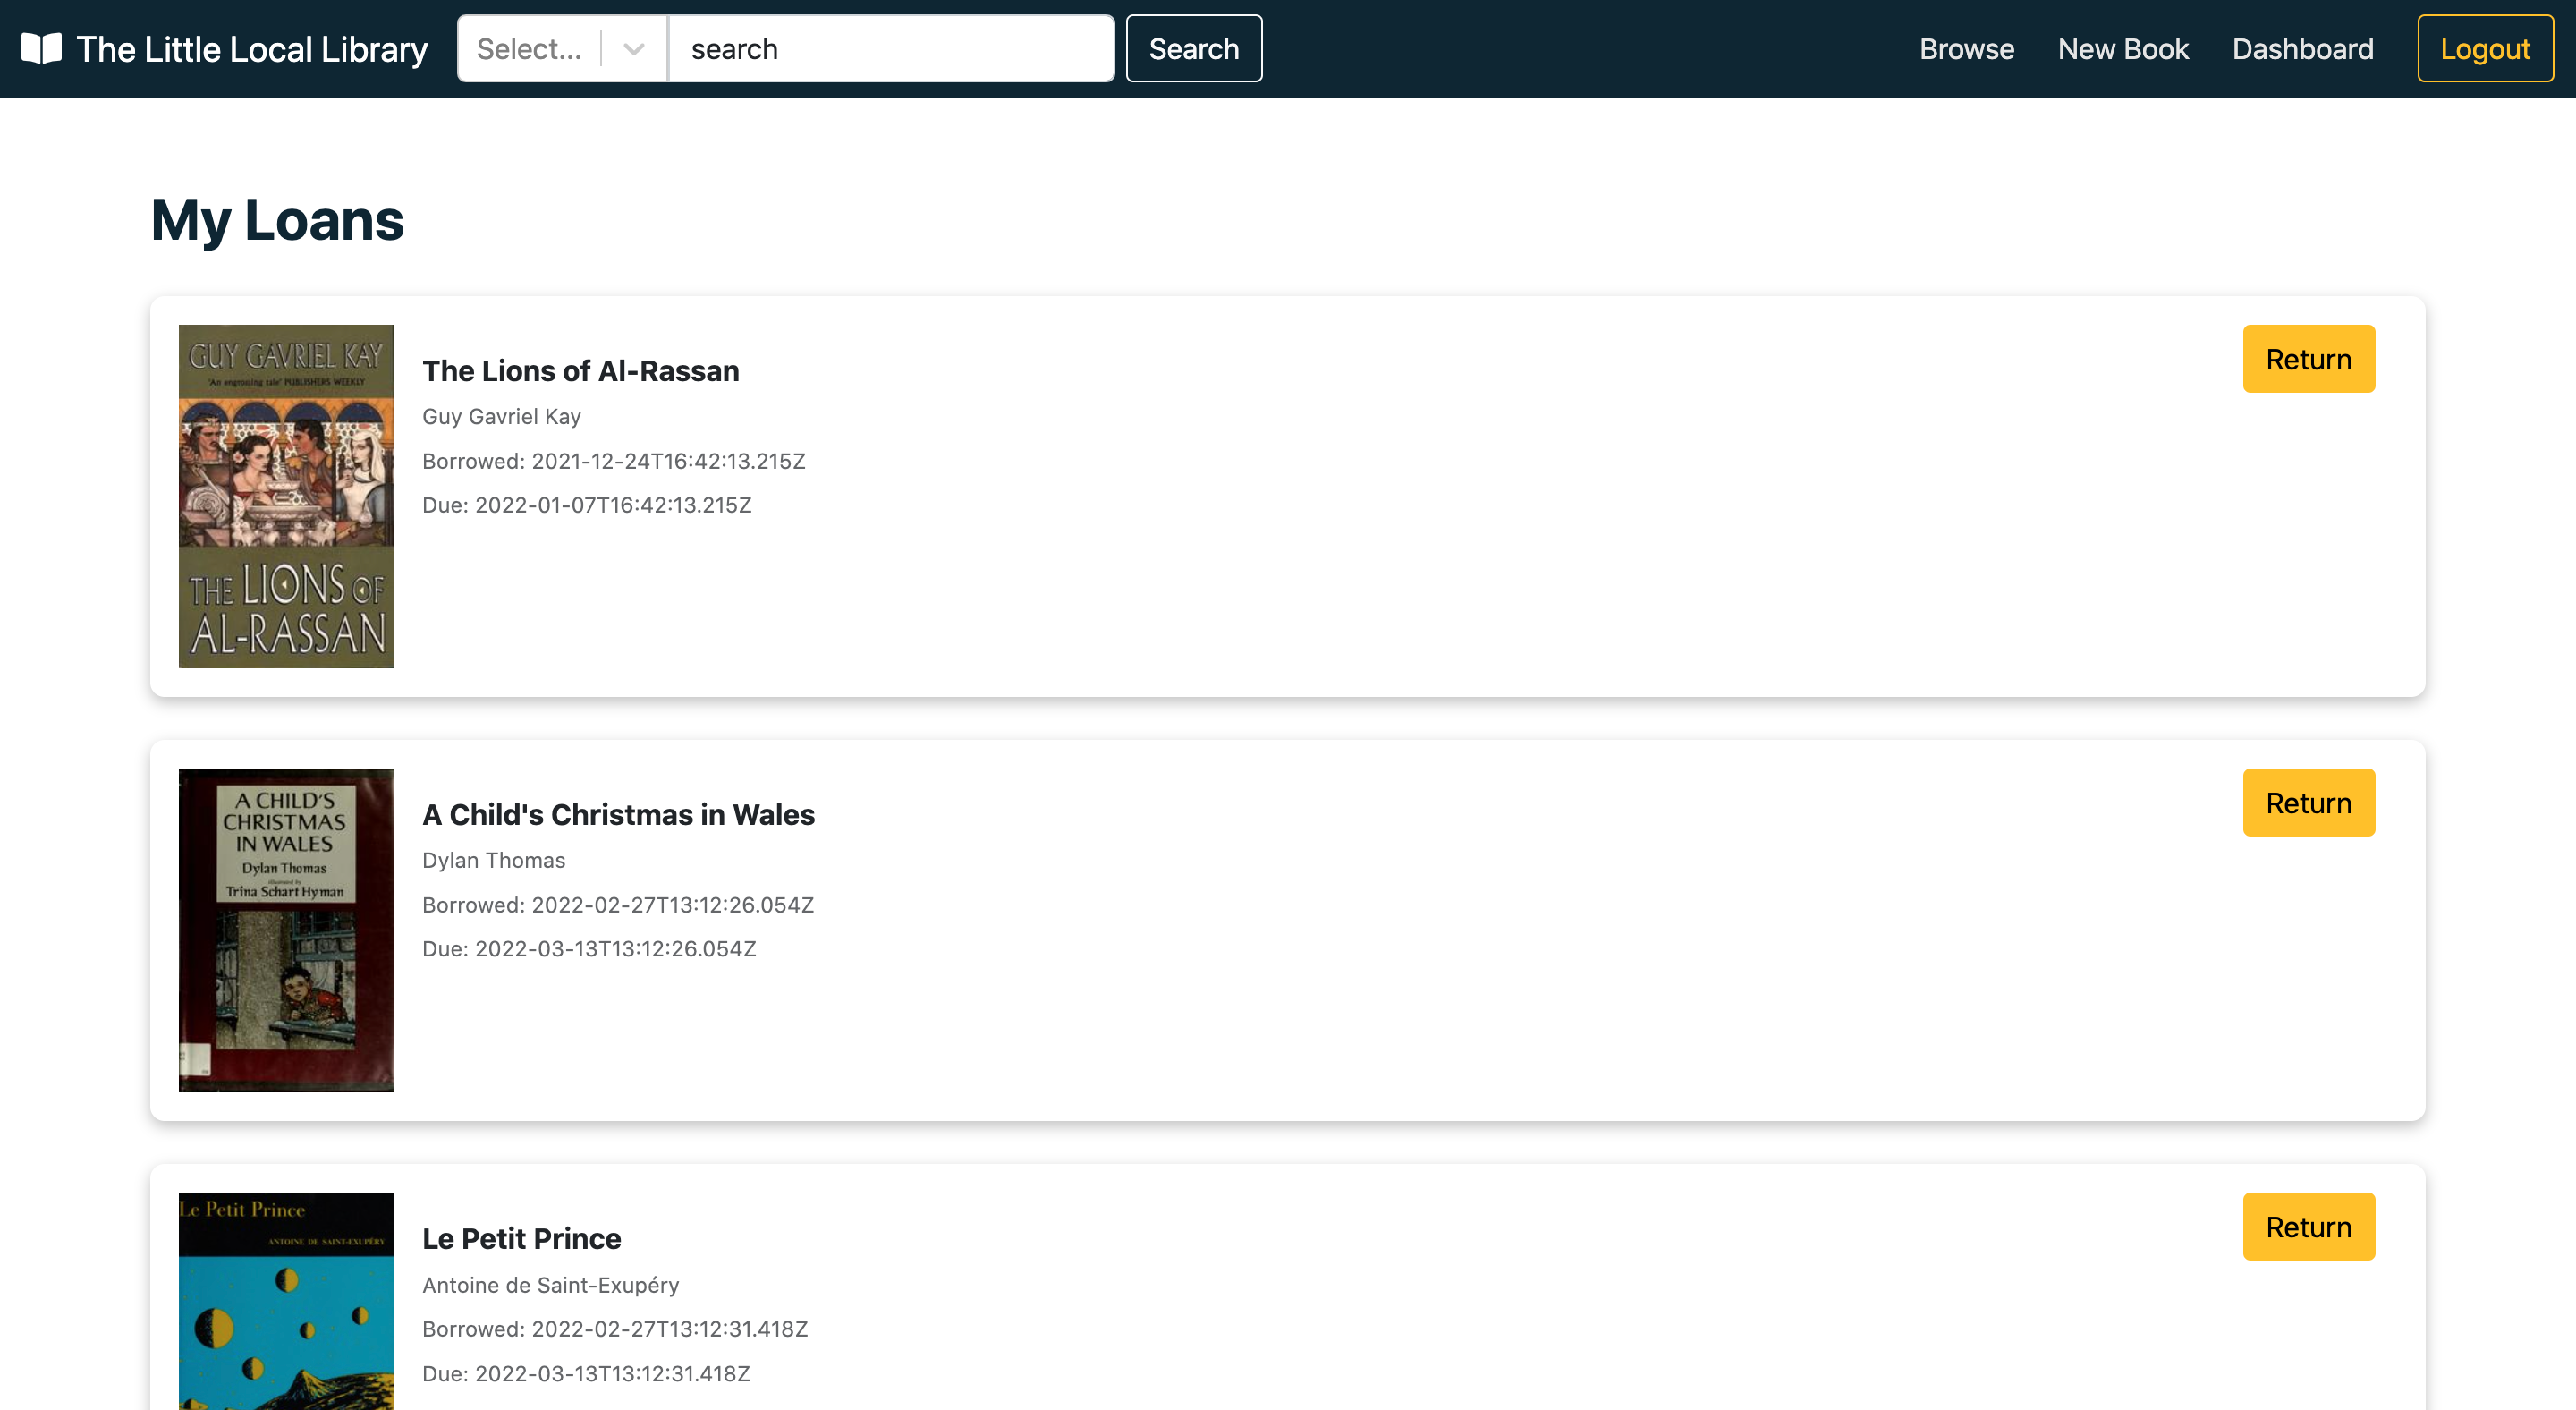Expand the Select... search filter dropdown

(x=562, y=49)
